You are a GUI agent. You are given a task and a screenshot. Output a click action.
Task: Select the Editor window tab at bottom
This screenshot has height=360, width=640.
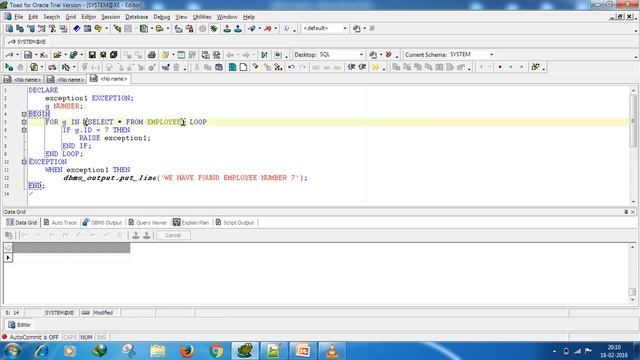[x=20, y=325]
